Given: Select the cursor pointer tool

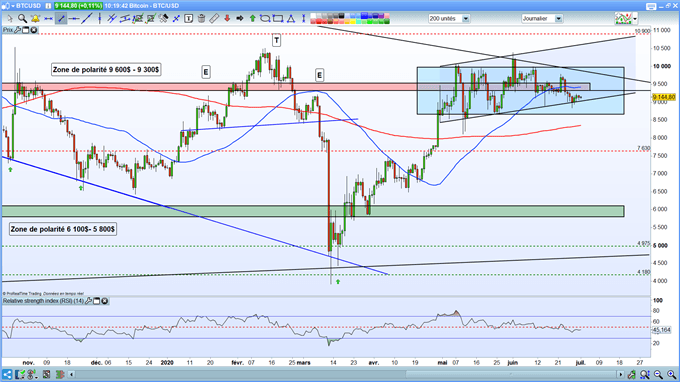Looking at the screenshot, I should pyautogui.click(x=10, y=19).
